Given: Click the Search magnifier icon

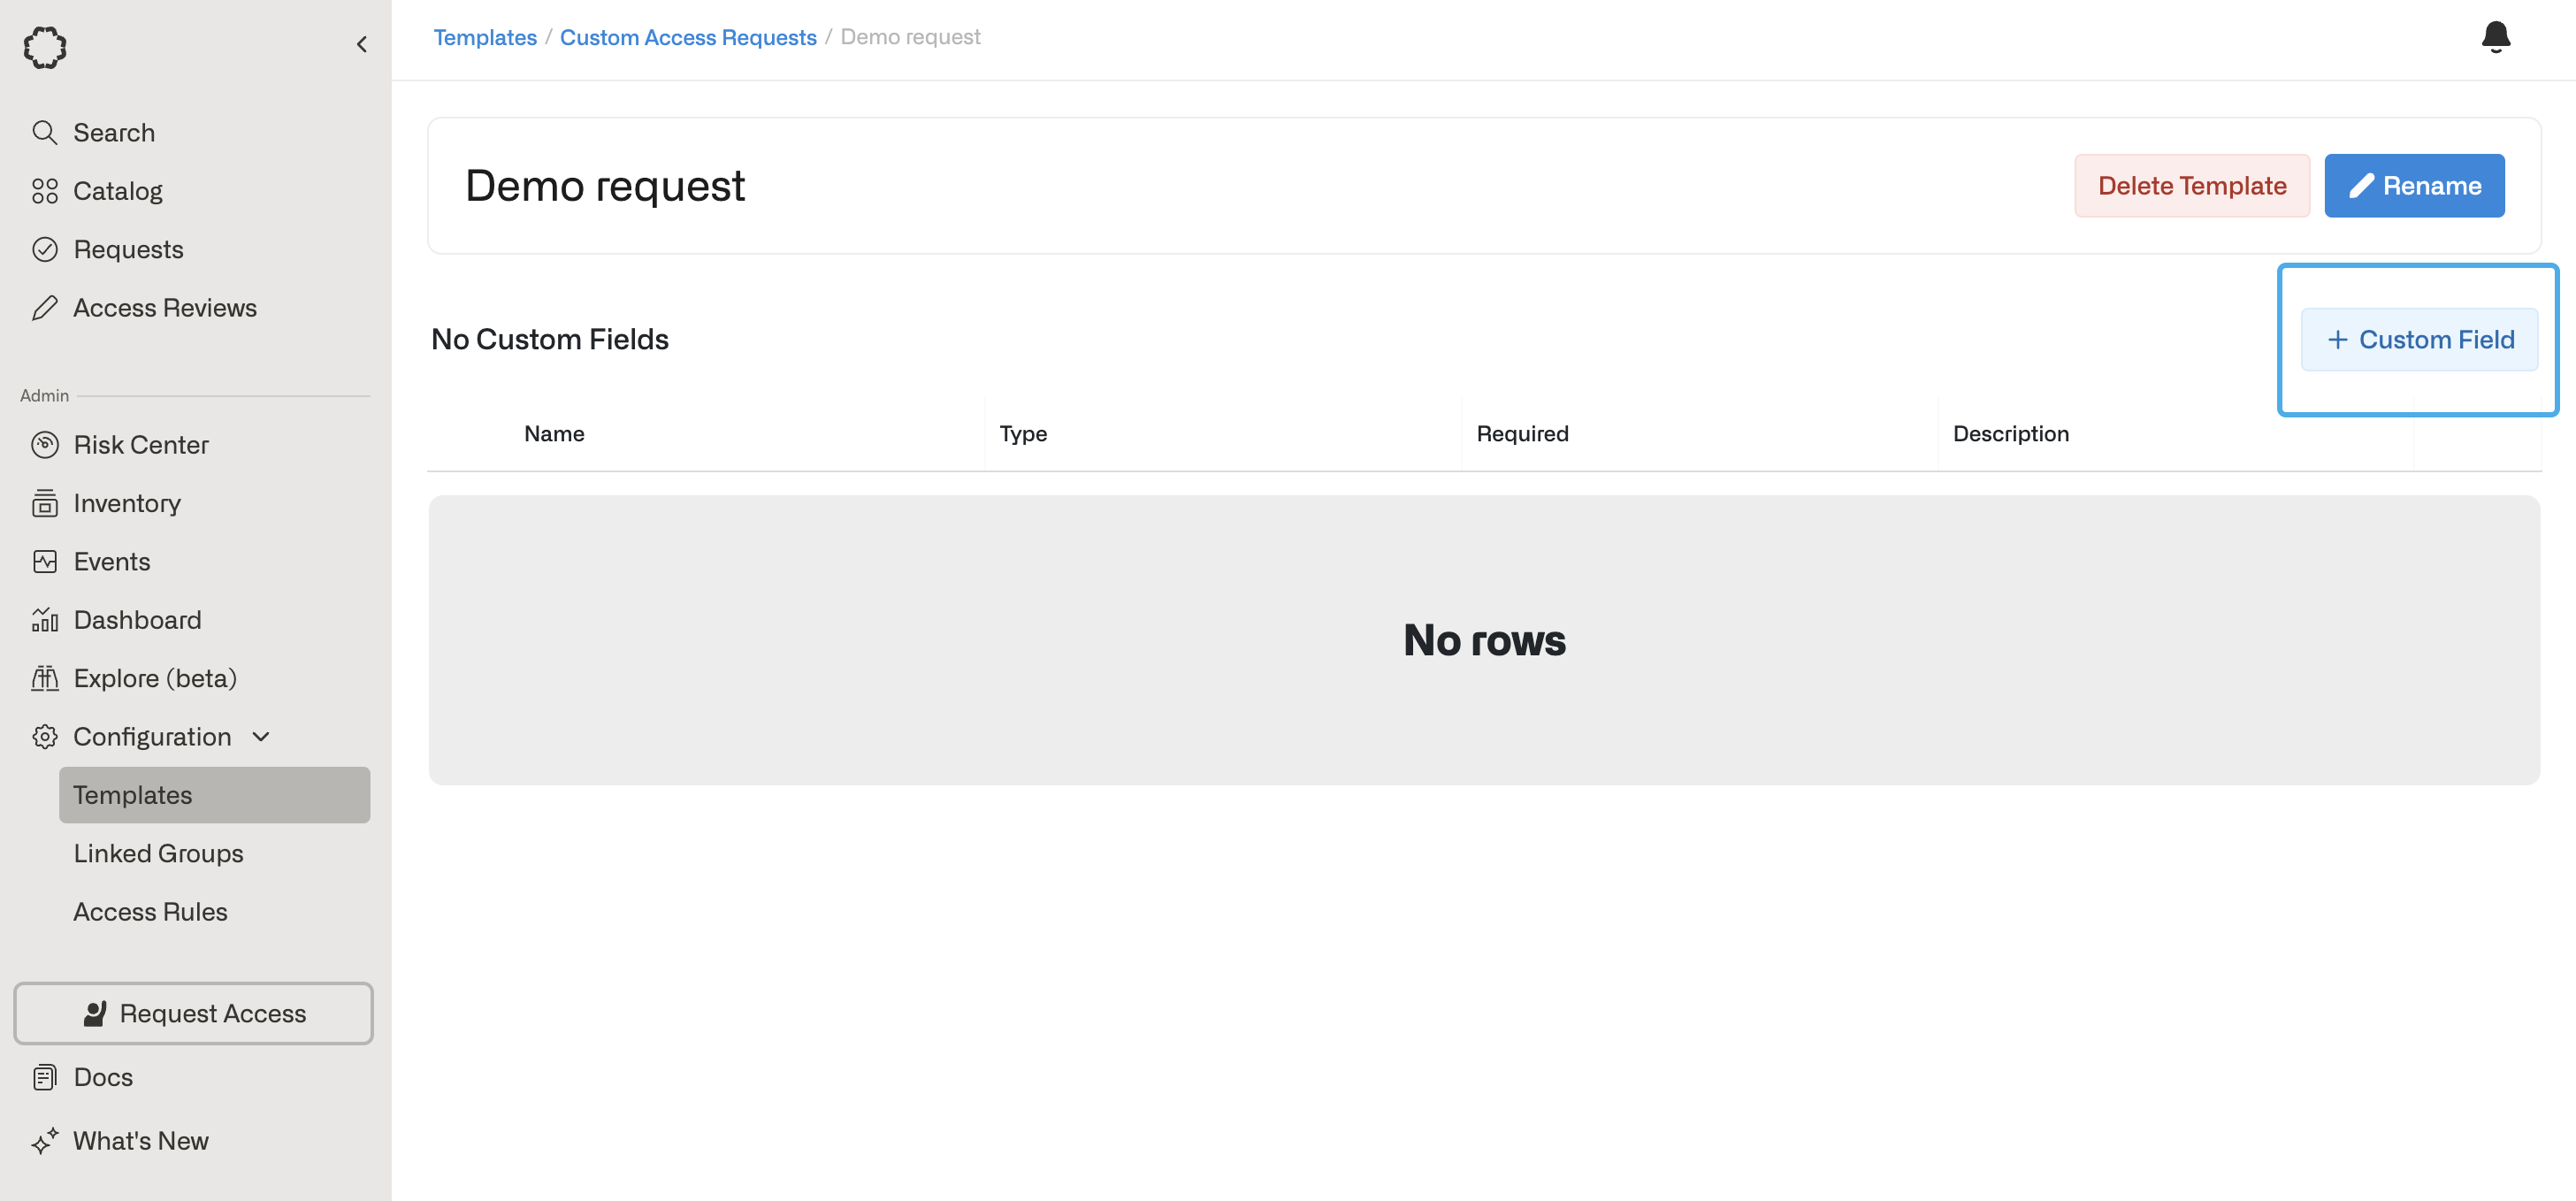Looking at the screenshot, I should (44, 133).
